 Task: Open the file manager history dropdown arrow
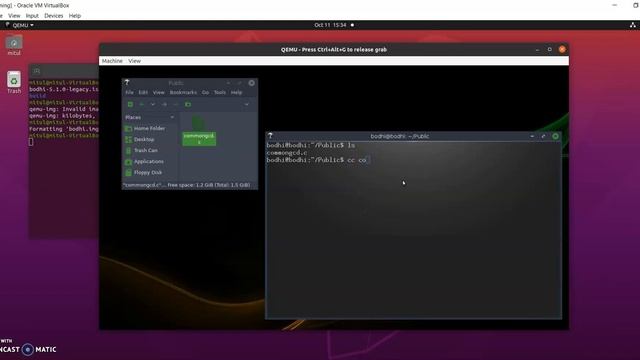pos(153,104)
